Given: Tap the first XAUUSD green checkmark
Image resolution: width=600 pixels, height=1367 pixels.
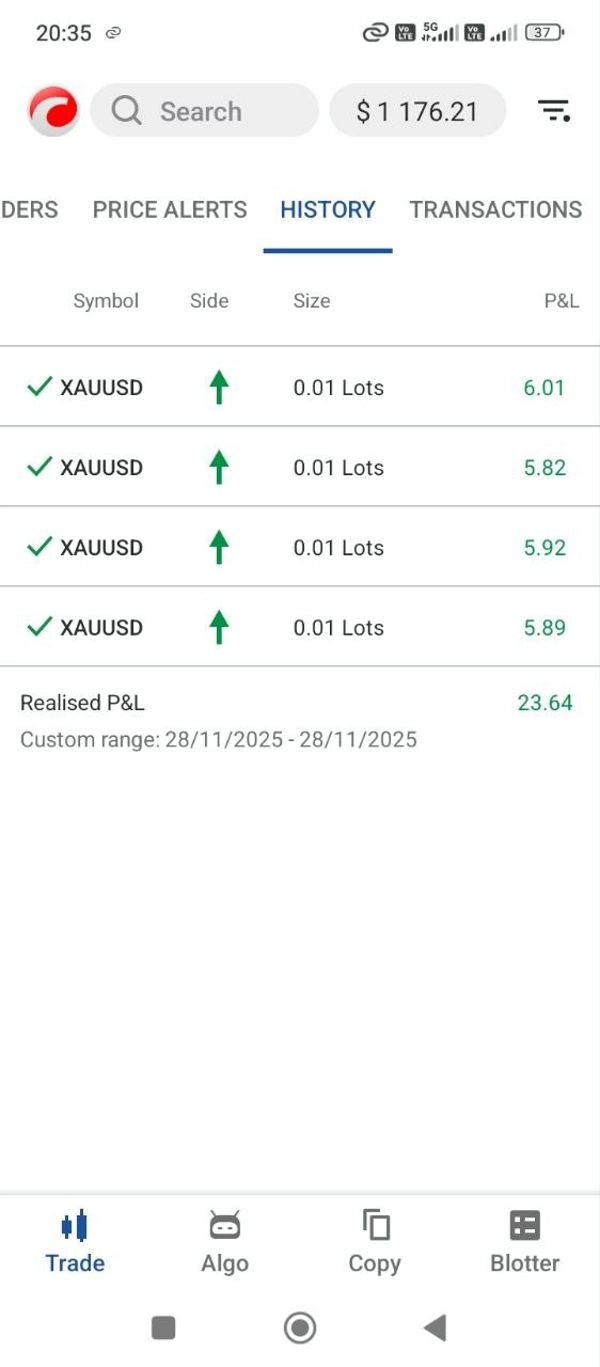Looking at the screenshot, I should tap(39, 387).
